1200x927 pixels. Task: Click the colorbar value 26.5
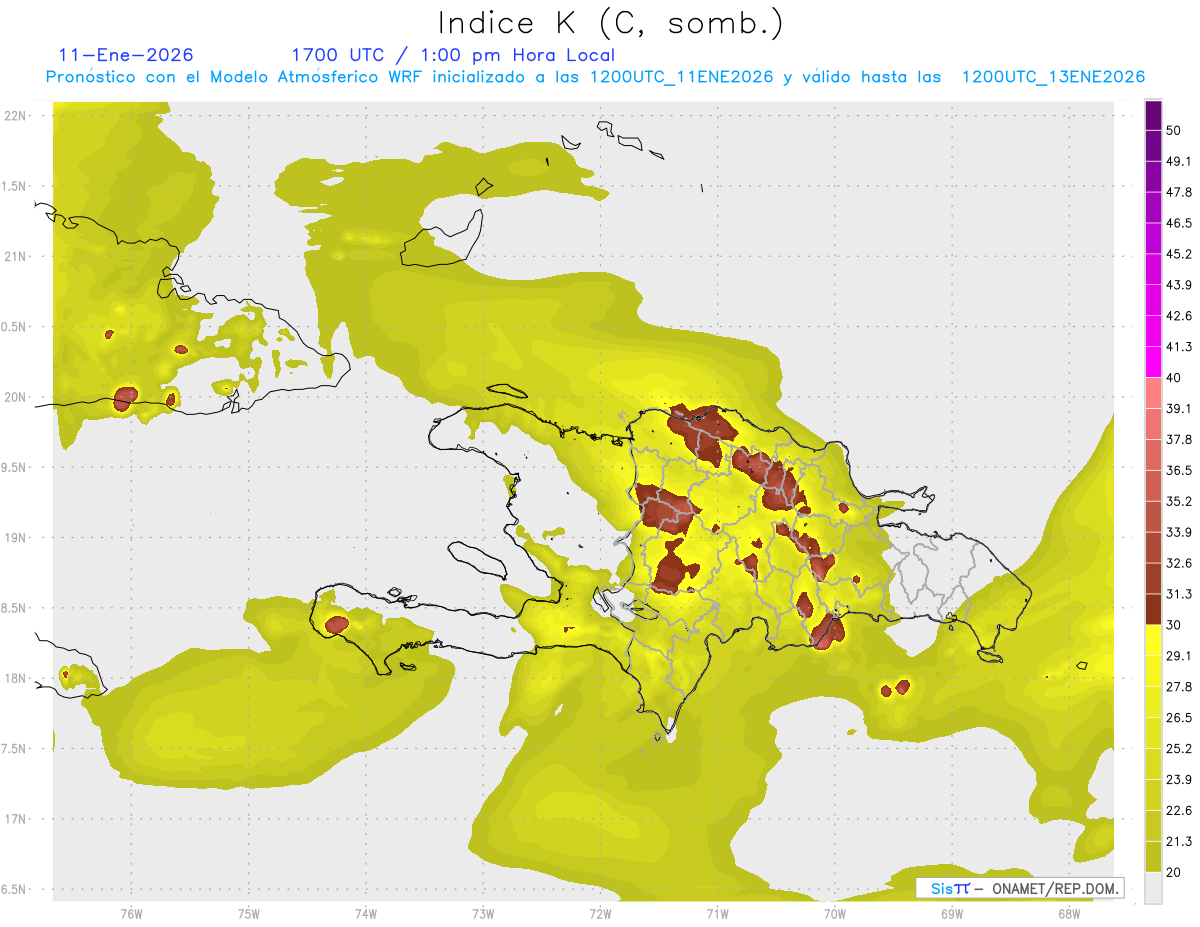point(1178,718)
